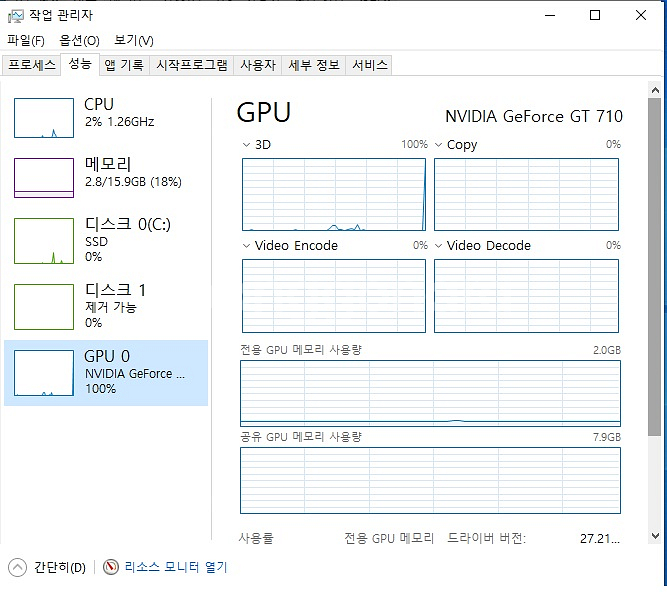Open the 3D engine dropdown
The height and width of the screenshot is (592, 667).
246,145
